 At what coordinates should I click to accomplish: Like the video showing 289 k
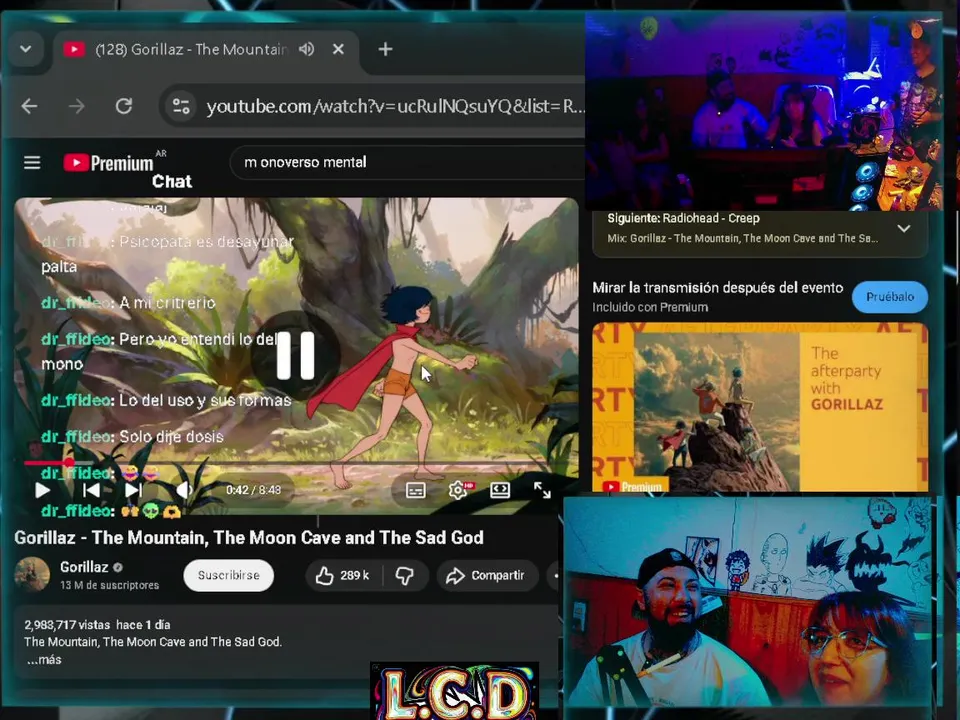343,576
